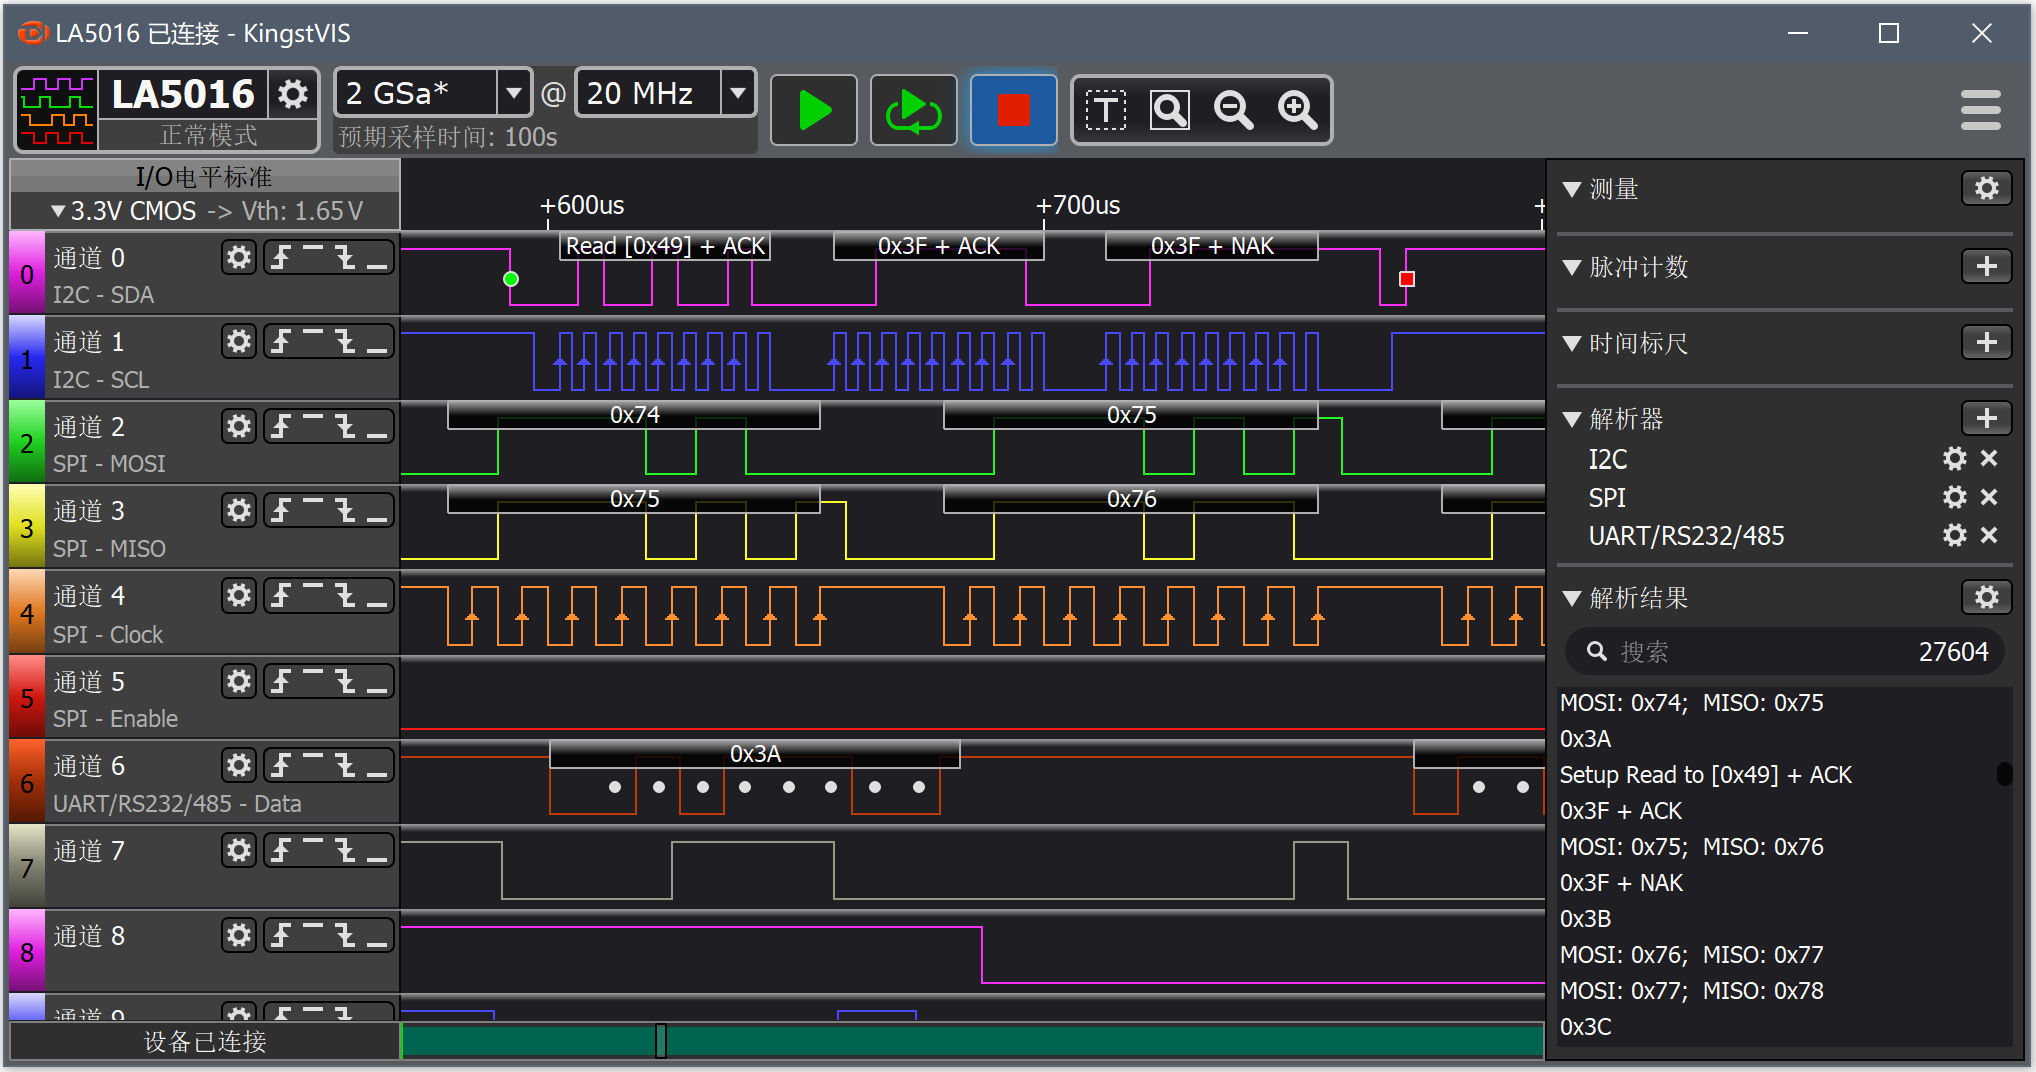Set falling edge trigger on channel 5
Image resolution: width=2036 pixels, height=1072 pixels.
point(346,682)
